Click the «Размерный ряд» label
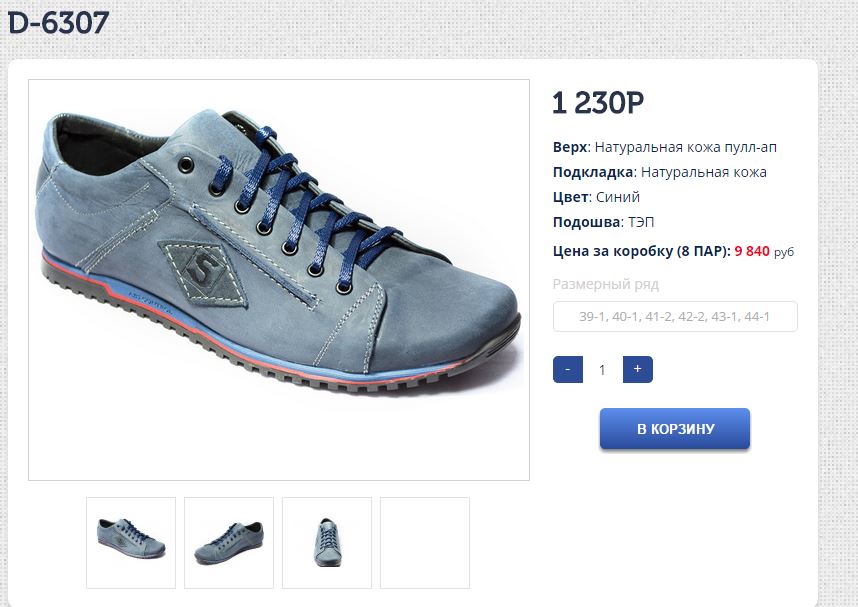Screen dimensions: 858x607 click(606, 284)
